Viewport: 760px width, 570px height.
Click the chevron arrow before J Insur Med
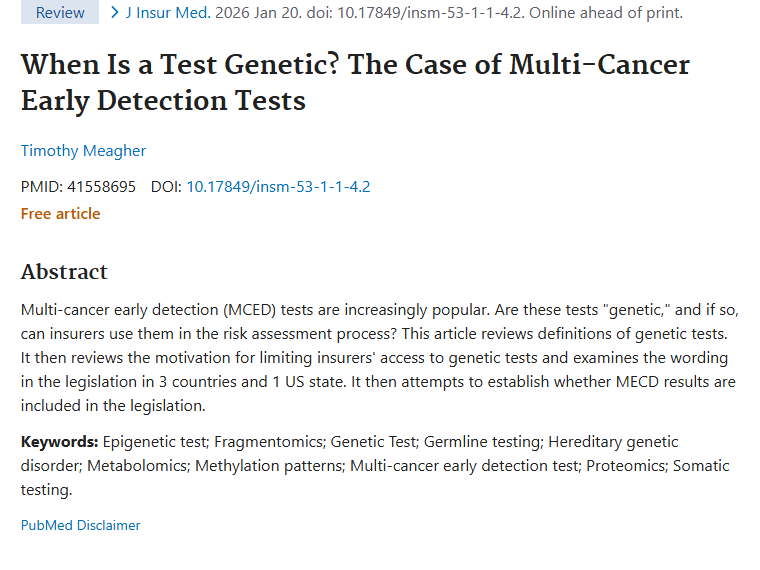pyautogui.click(x=115, y=13)
